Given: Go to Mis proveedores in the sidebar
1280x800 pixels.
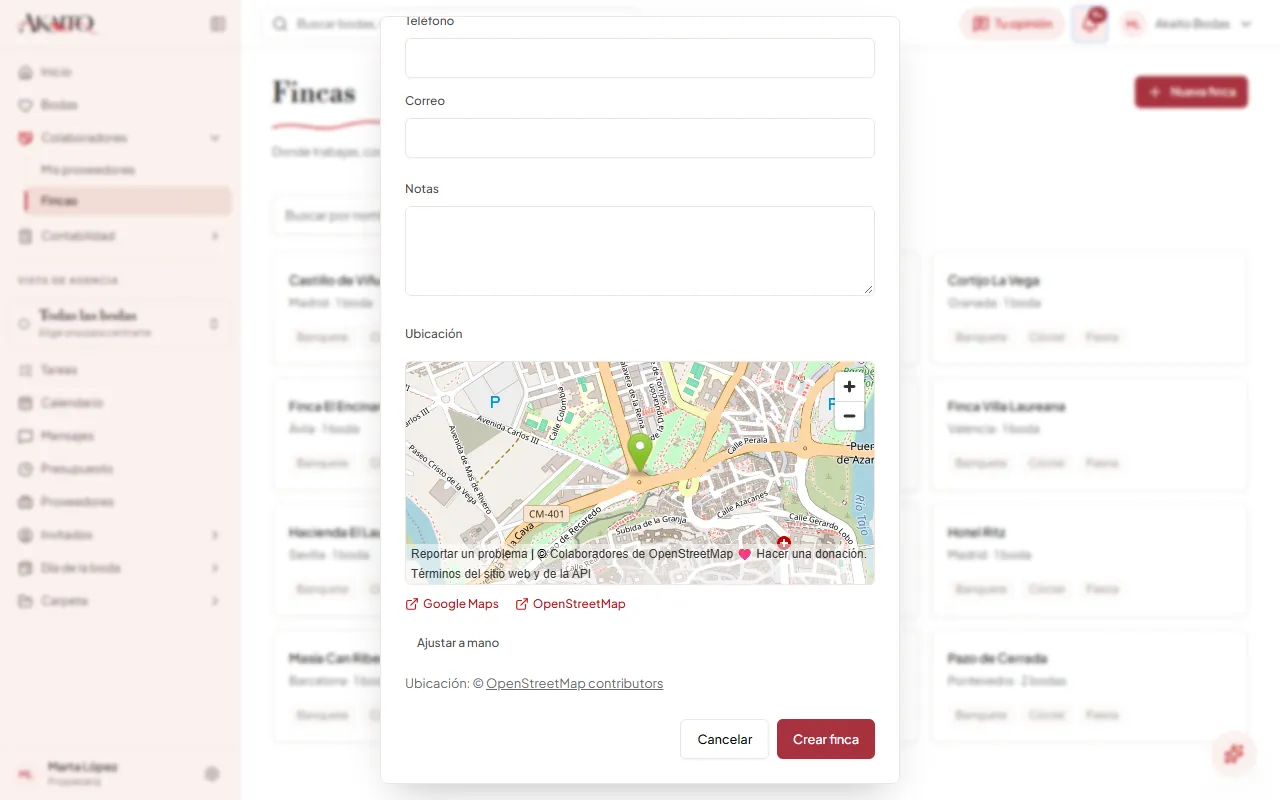Looking at the screenshot, I should (88, 170).
